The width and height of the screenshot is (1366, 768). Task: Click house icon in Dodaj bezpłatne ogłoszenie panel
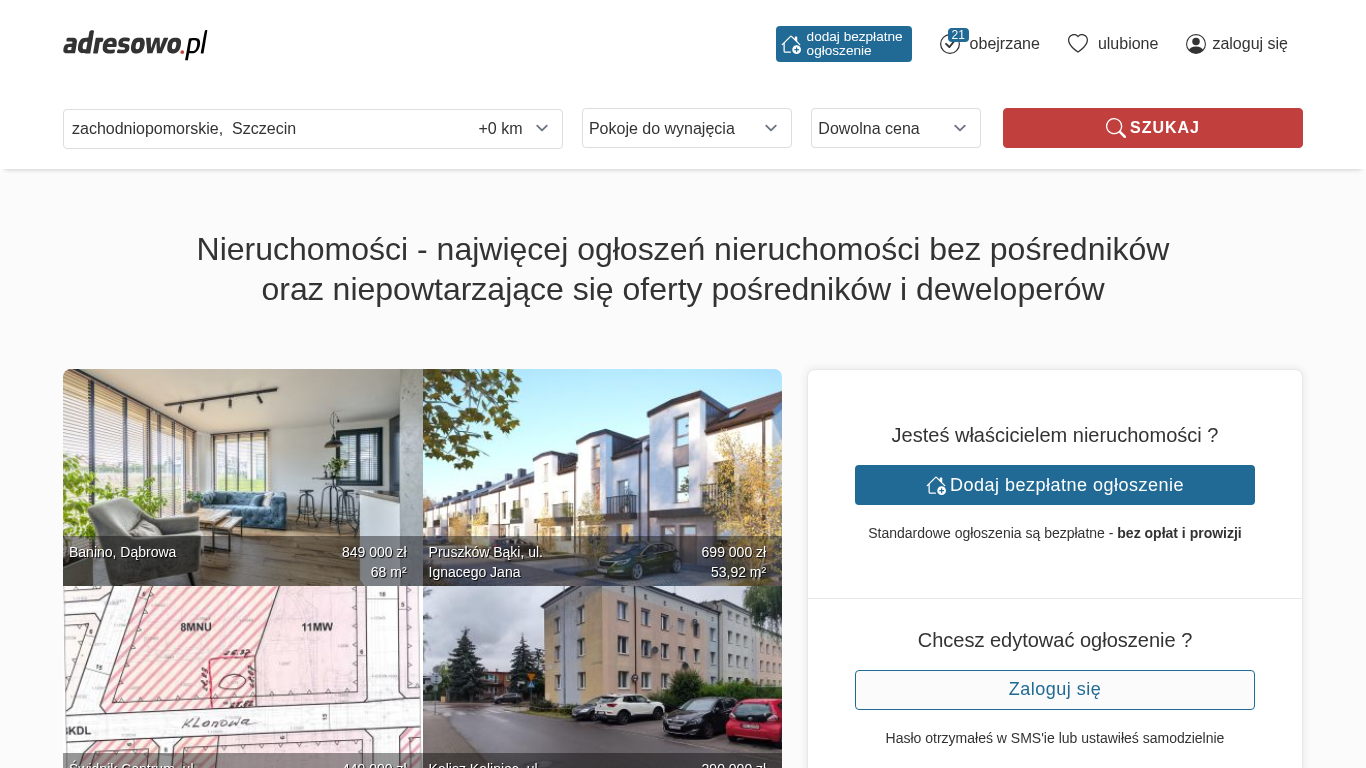pyautogui.click(x=936, y=486)
